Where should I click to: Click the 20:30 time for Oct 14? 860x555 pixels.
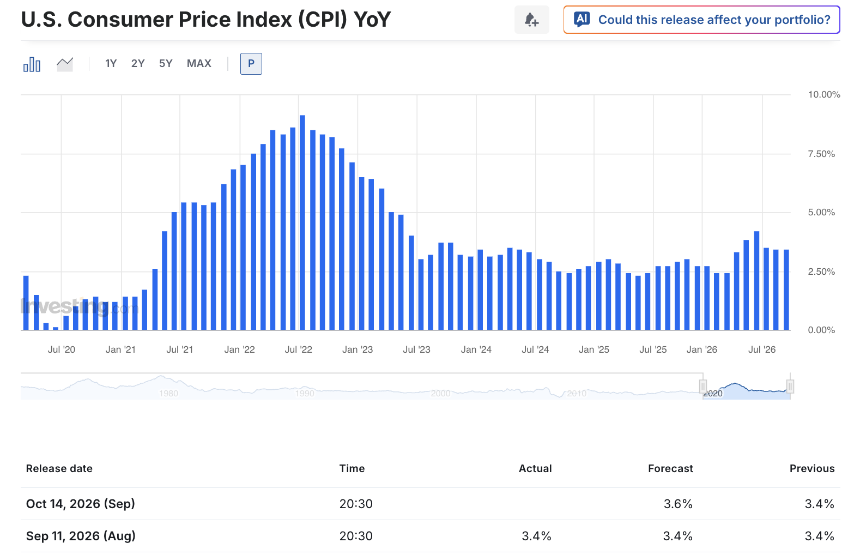pos(356,503)
